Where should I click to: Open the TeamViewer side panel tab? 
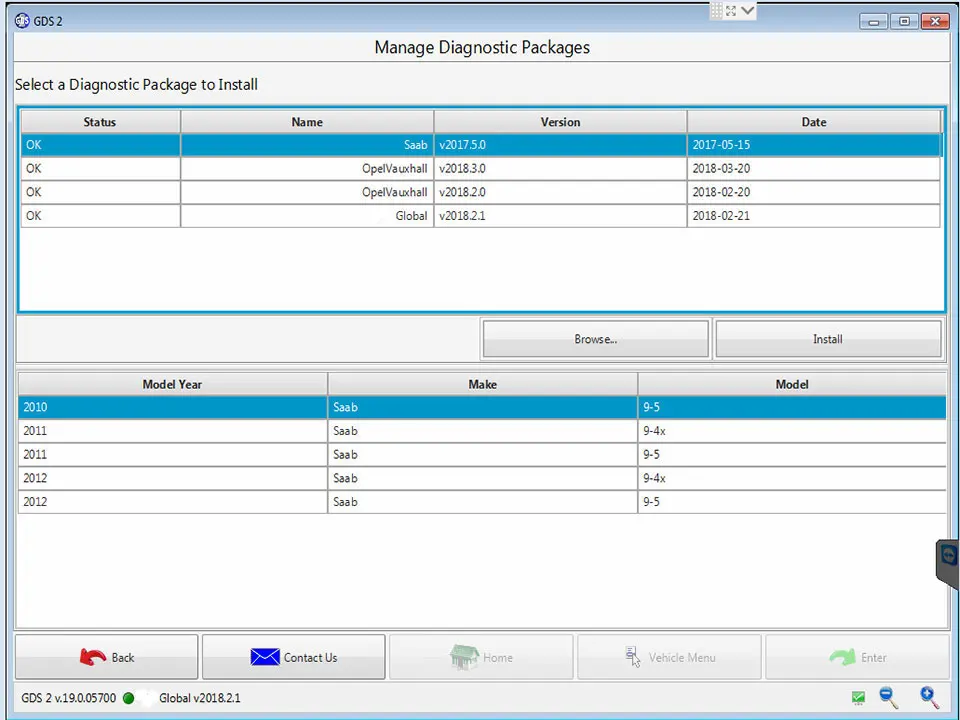(x=948, y=564)
